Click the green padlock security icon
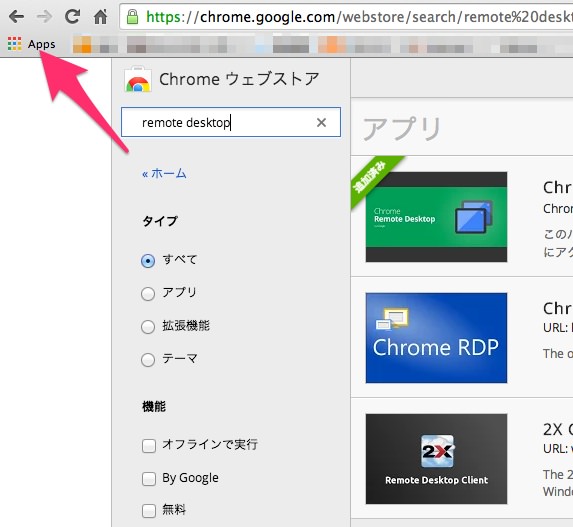The height and width of the screenshot is (527, 573). tap(132, 17)
